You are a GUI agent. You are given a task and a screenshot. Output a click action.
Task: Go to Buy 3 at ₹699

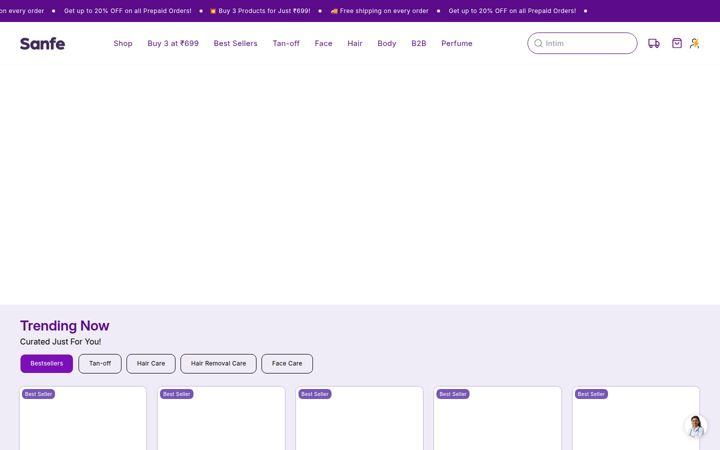click(x=173, y=43)
